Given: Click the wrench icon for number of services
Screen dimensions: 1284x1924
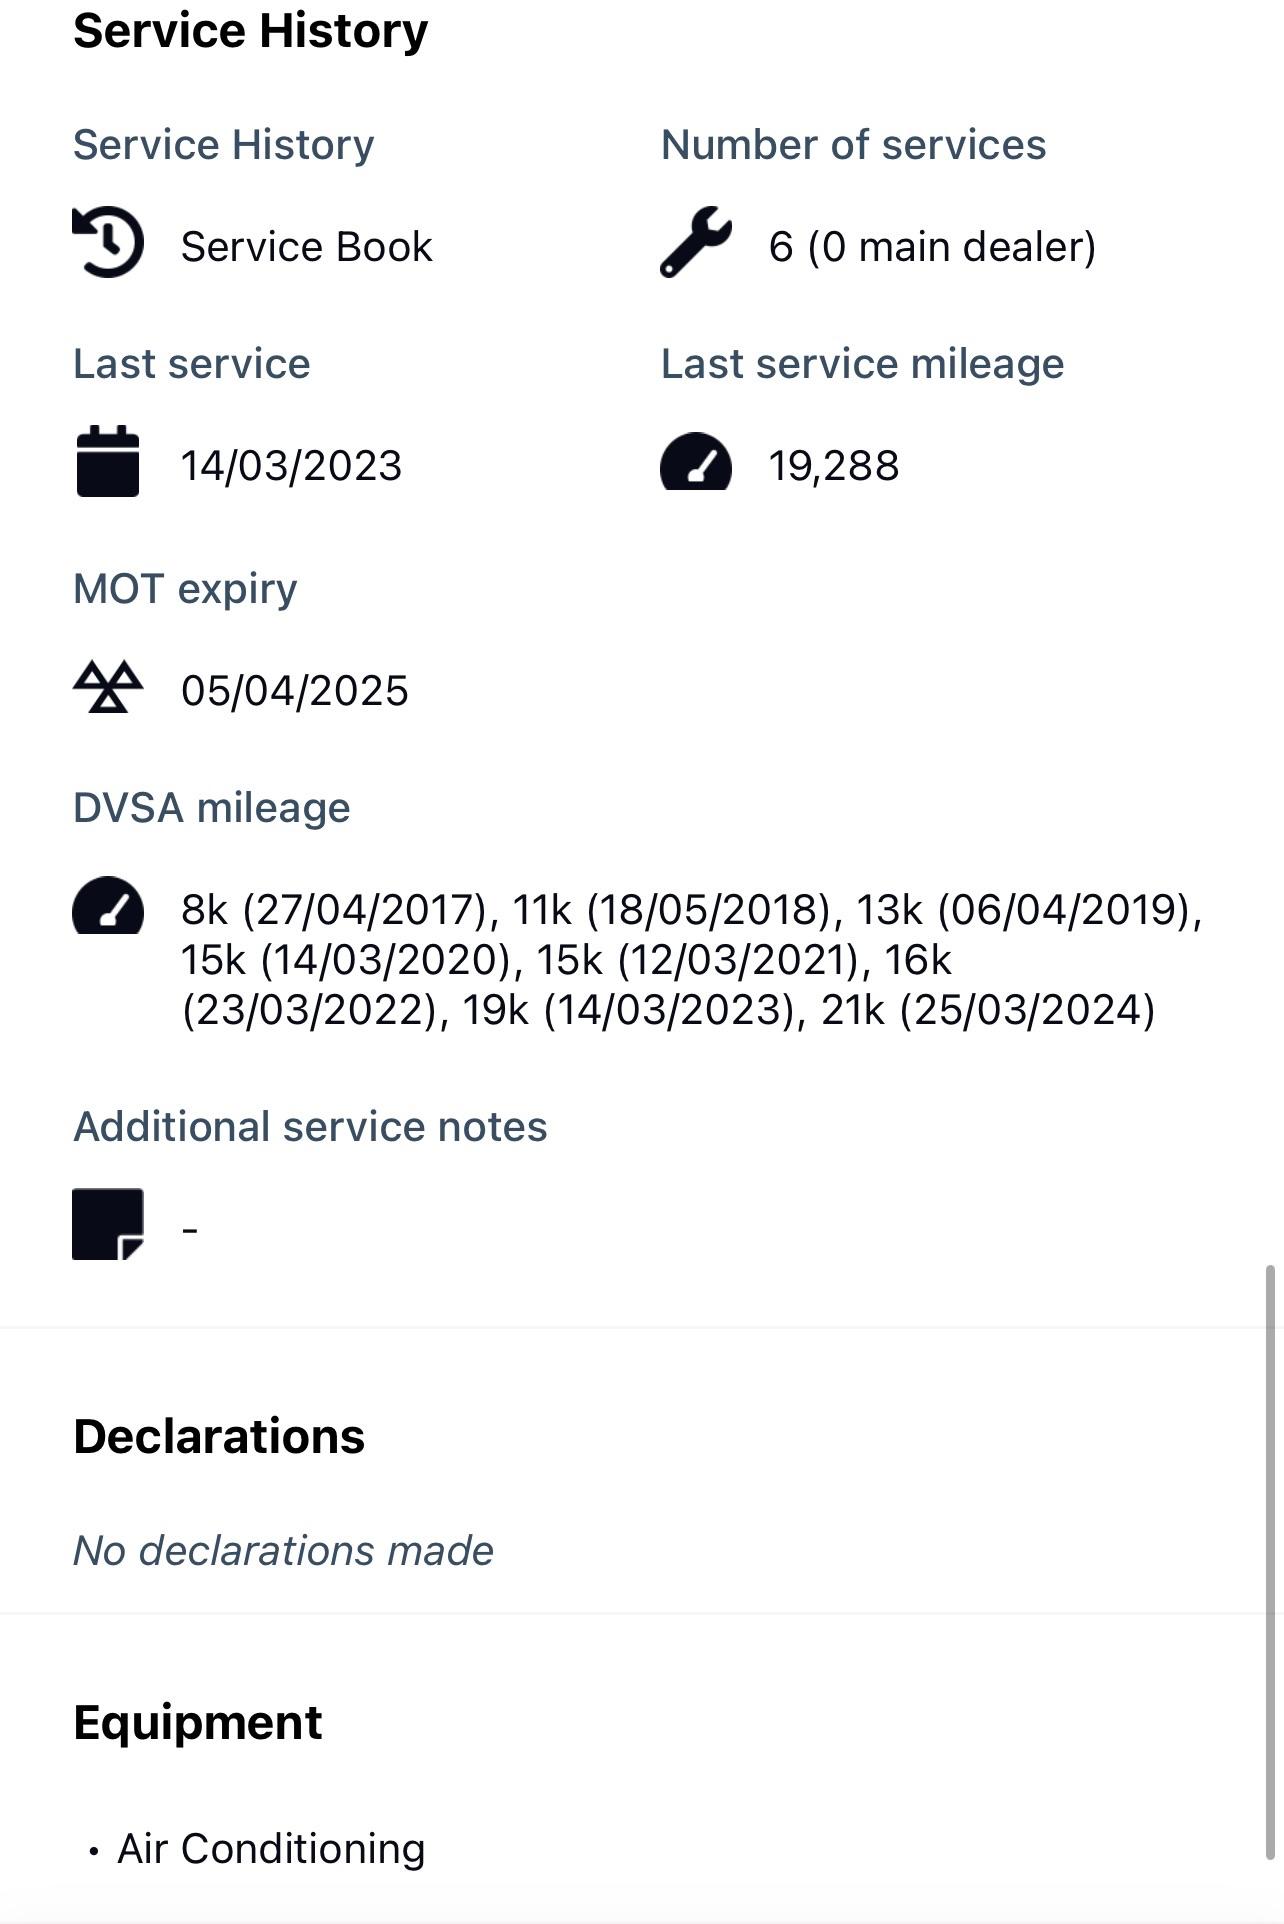Looking at the screenshot, I should [696, 242].
